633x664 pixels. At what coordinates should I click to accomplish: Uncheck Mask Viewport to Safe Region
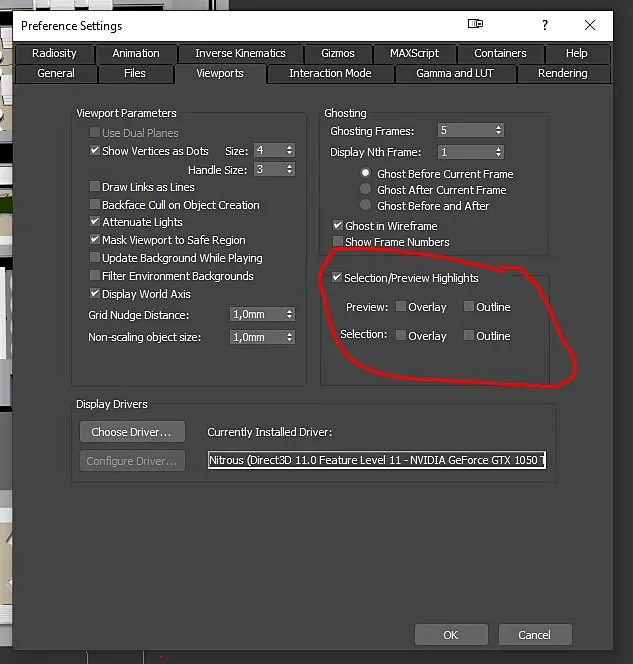(x=95, y=239)
